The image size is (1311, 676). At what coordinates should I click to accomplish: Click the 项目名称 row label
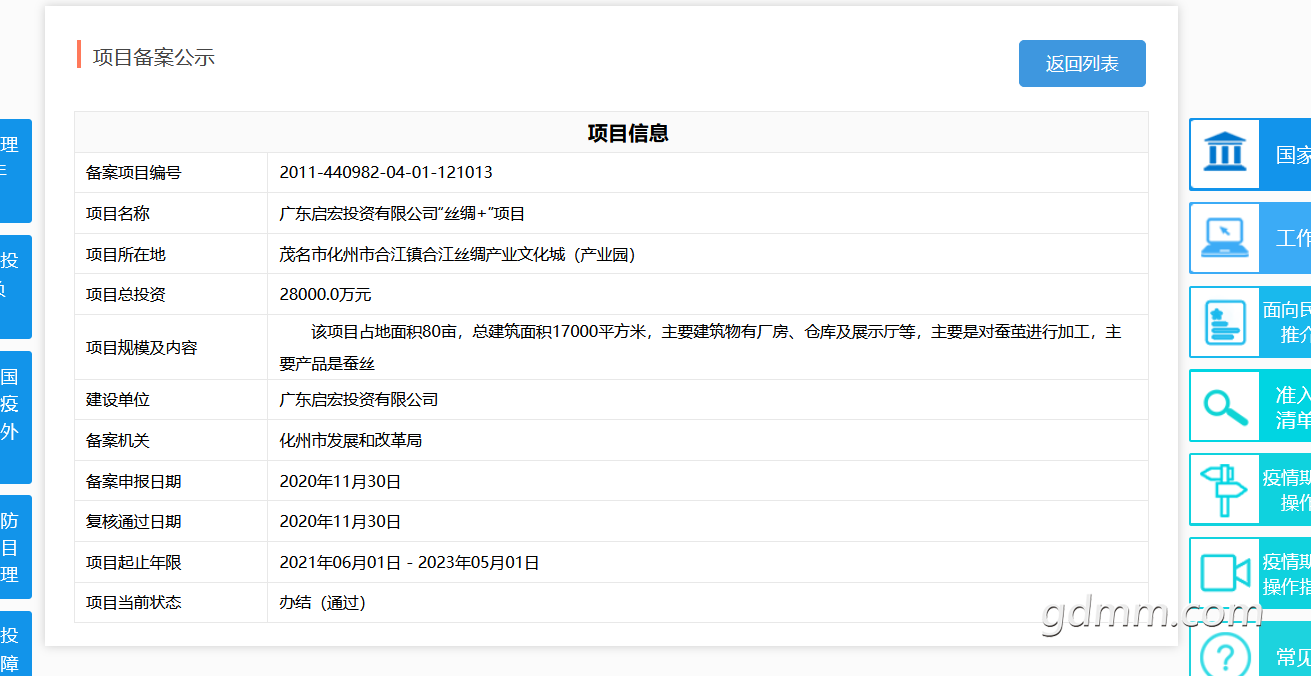pyautogui.click(x=118, y=214)
